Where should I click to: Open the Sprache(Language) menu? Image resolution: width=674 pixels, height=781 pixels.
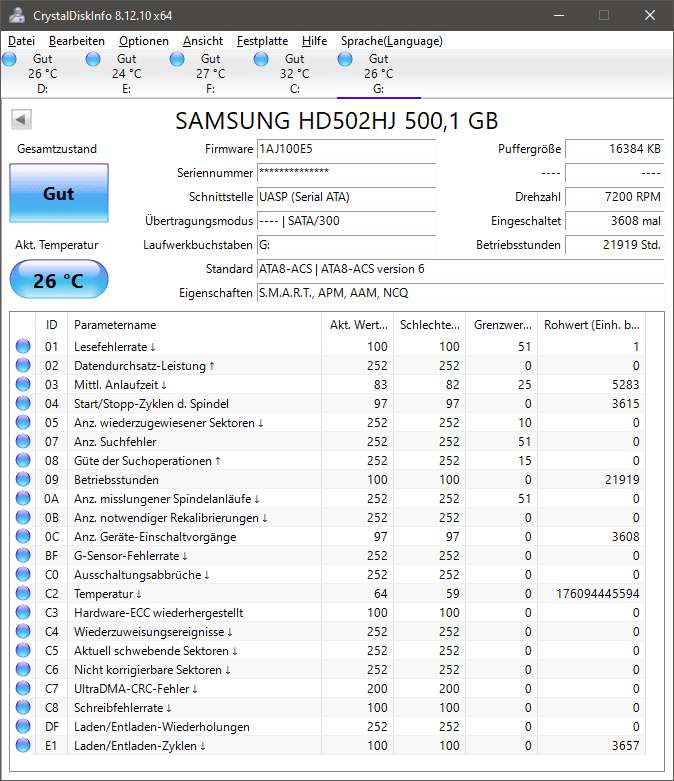point(392,41)
